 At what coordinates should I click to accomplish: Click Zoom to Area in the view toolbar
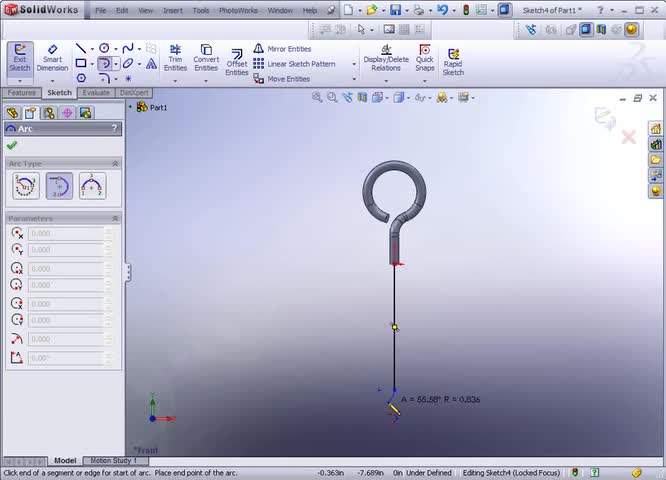332,97
